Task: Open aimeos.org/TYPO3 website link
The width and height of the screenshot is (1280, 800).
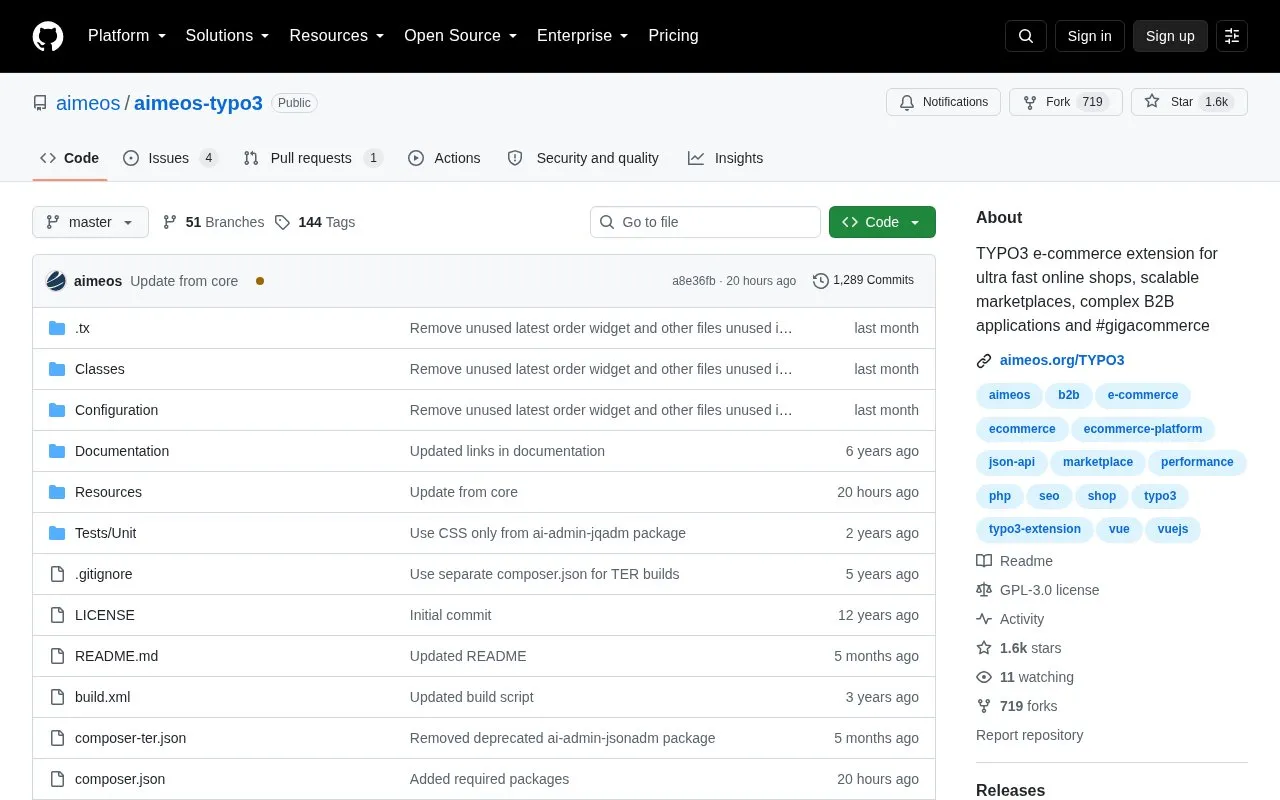Action: point(1062,360)
